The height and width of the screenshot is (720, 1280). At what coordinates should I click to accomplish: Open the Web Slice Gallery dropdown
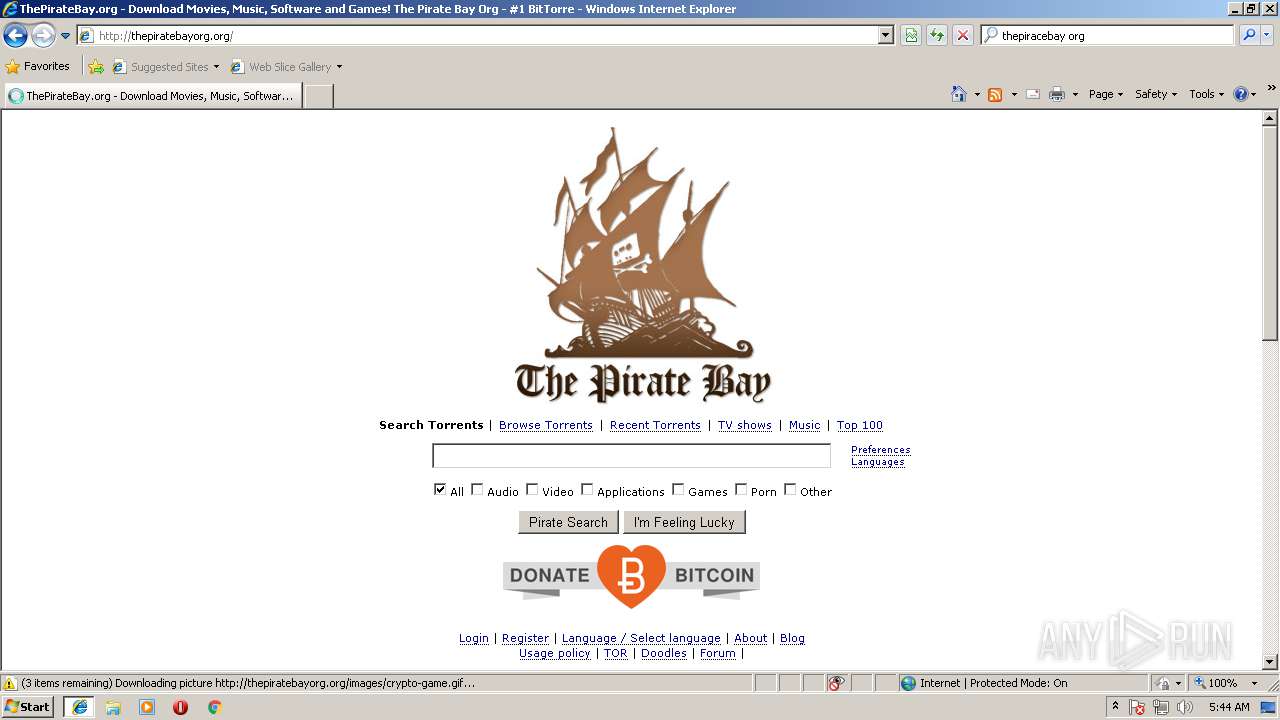click(286, 67)
